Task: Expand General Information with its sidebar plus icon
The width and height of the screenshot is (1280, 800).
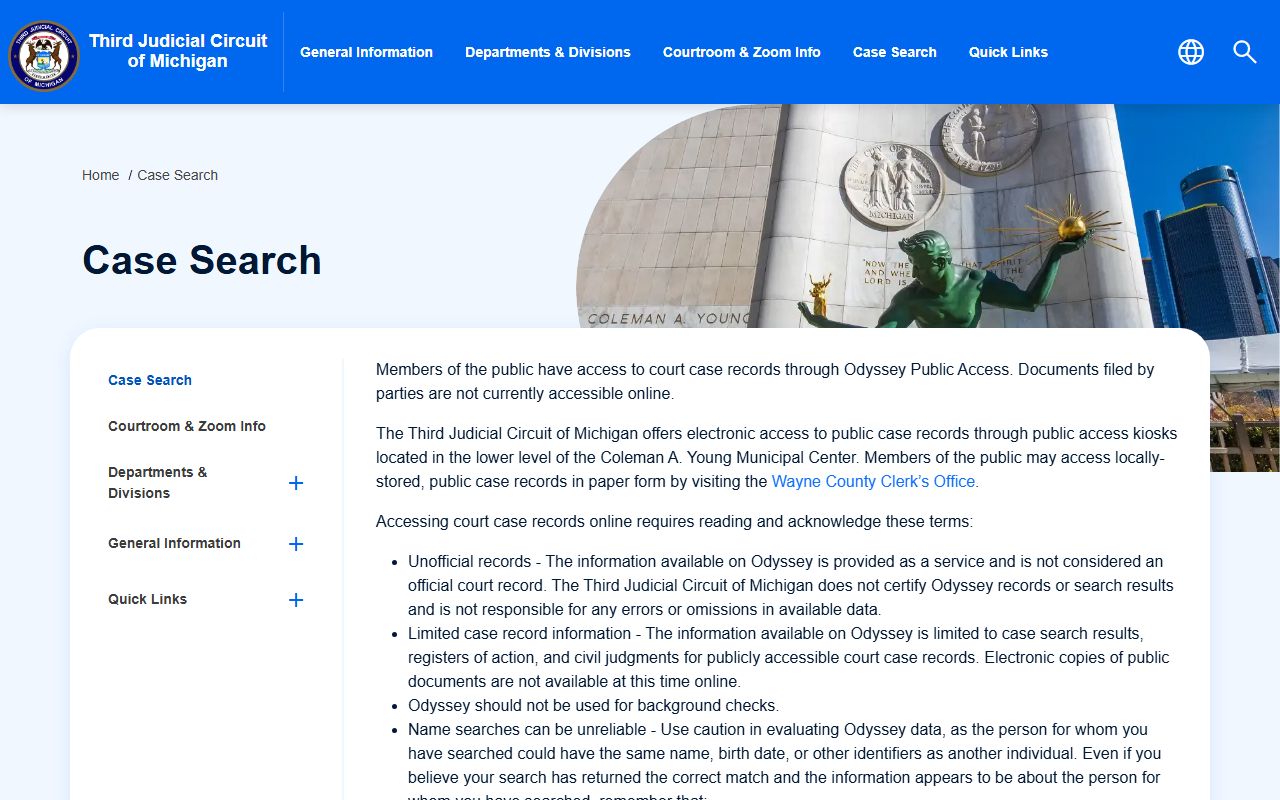Action: pyautogui.click(x=296, y=544)
